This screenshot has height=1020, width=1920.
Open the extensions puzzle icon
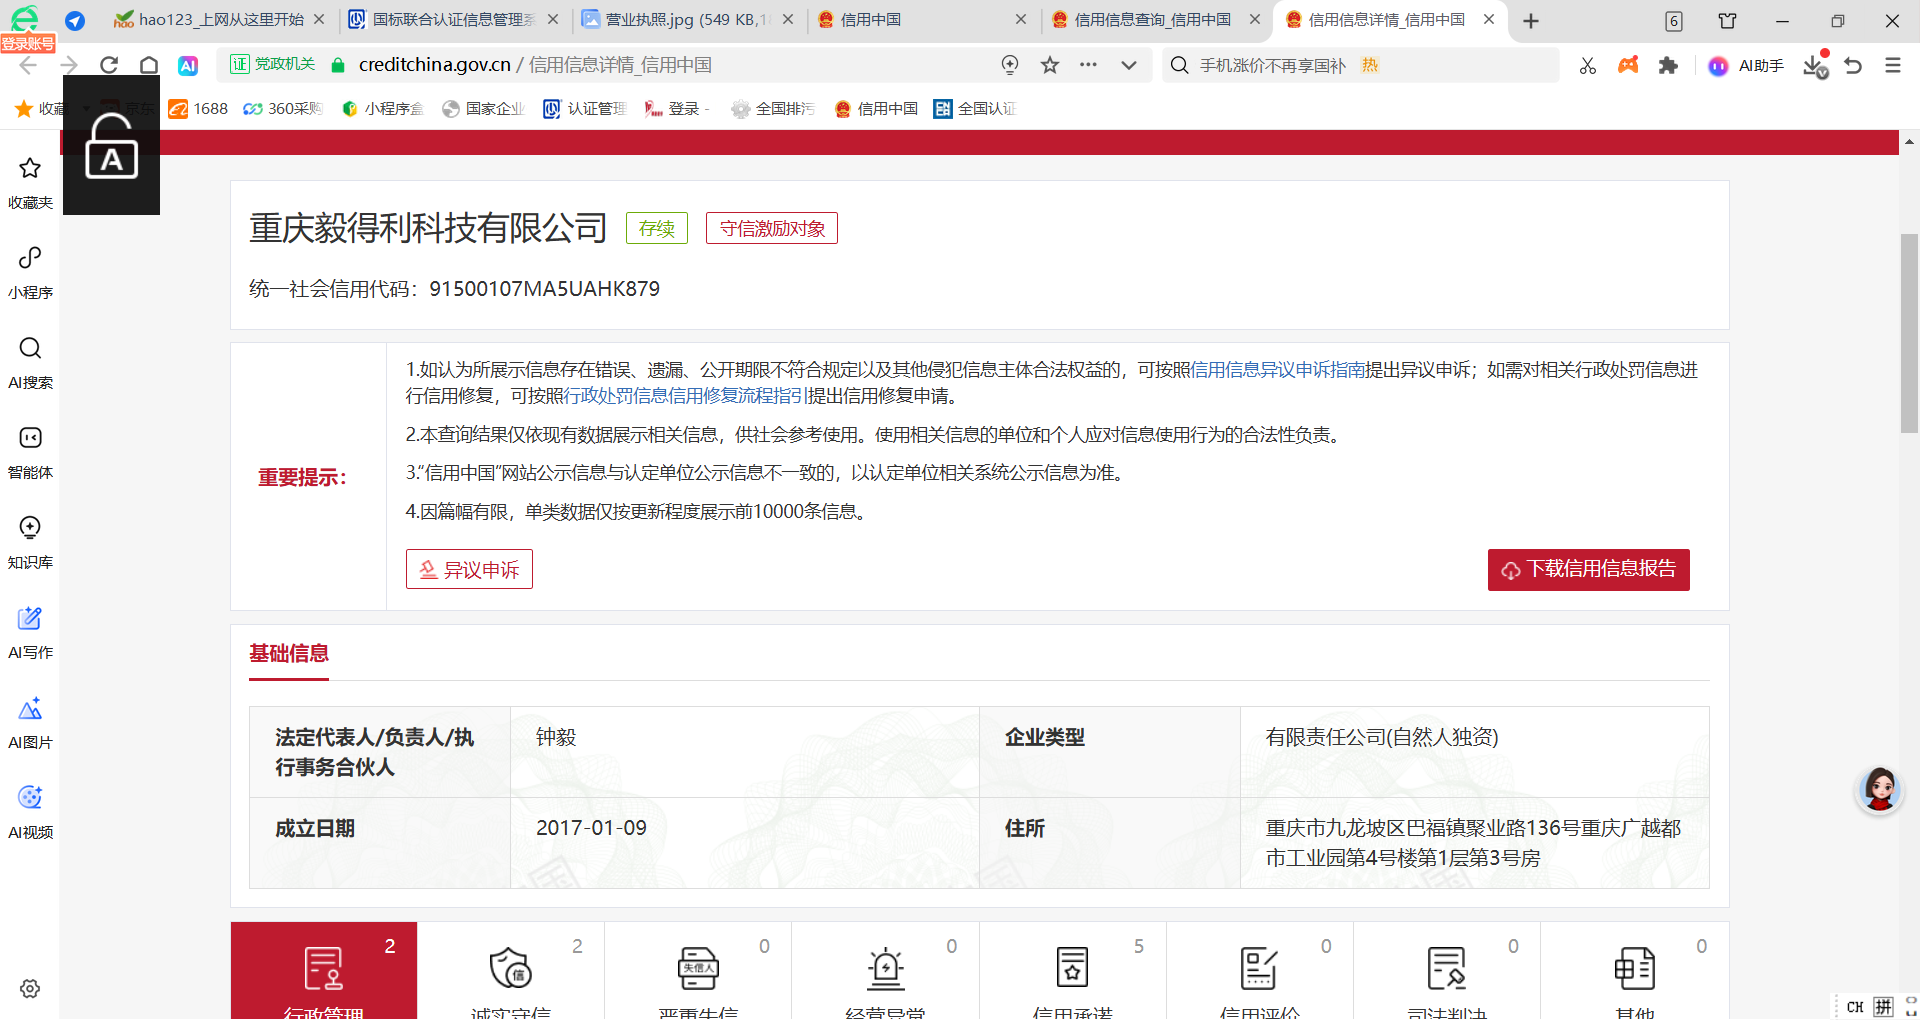pos(1667,65)
